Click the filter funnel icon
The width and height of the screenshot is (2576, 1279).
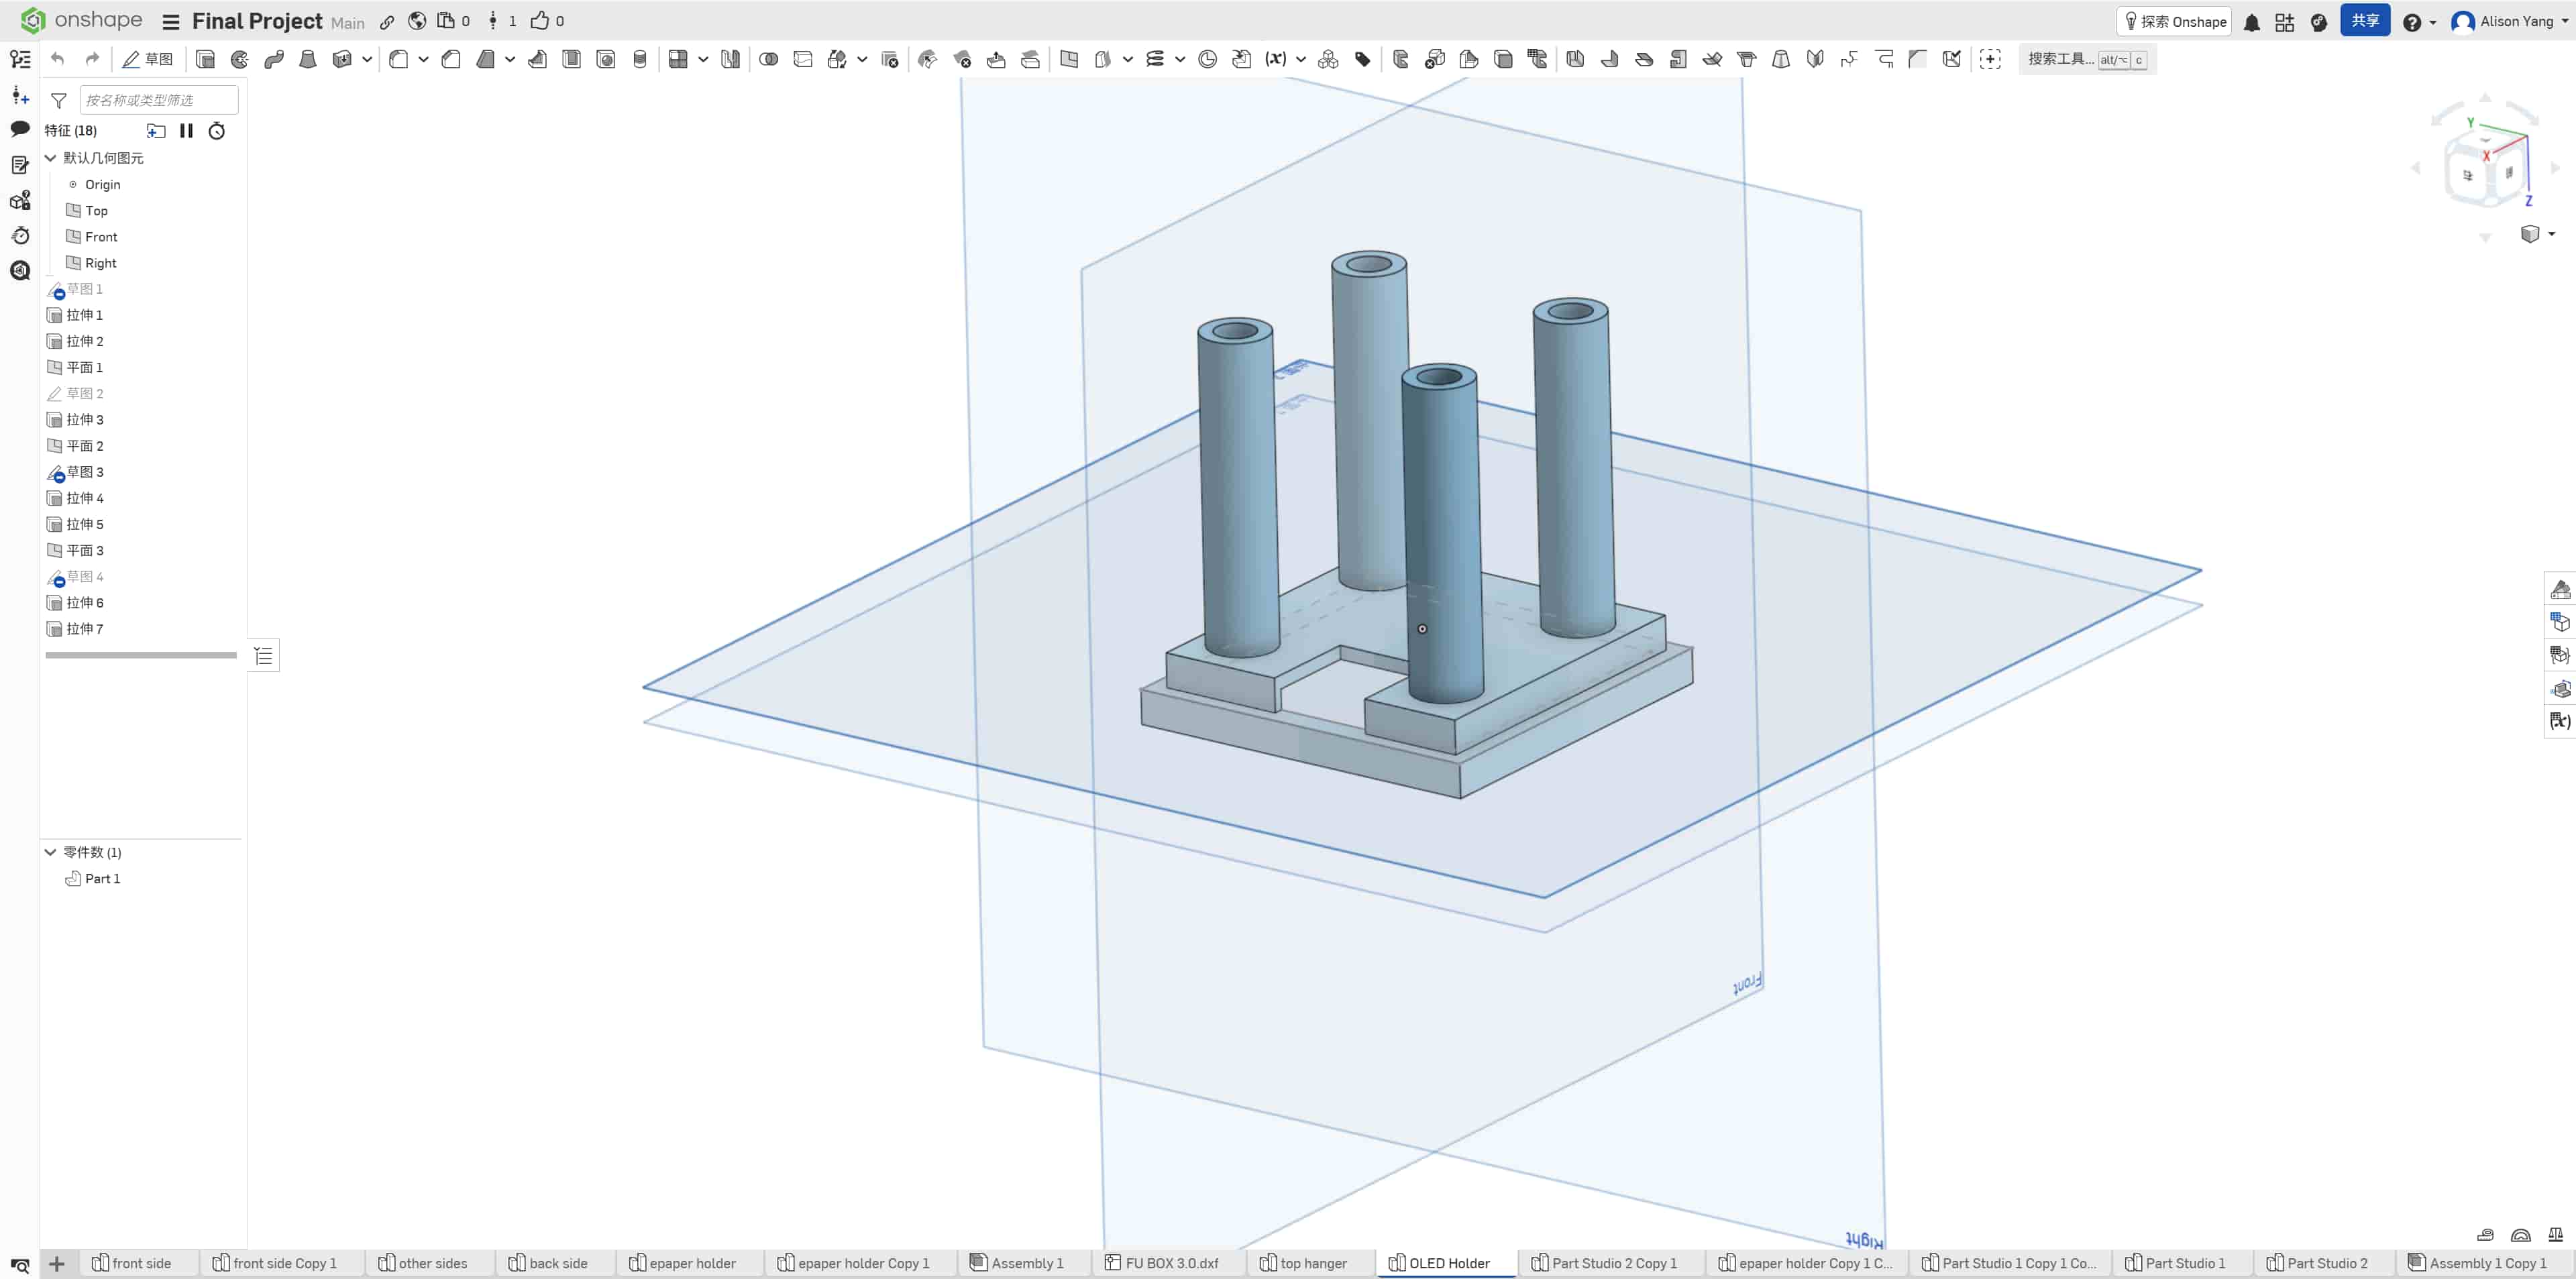click(59, 100)
